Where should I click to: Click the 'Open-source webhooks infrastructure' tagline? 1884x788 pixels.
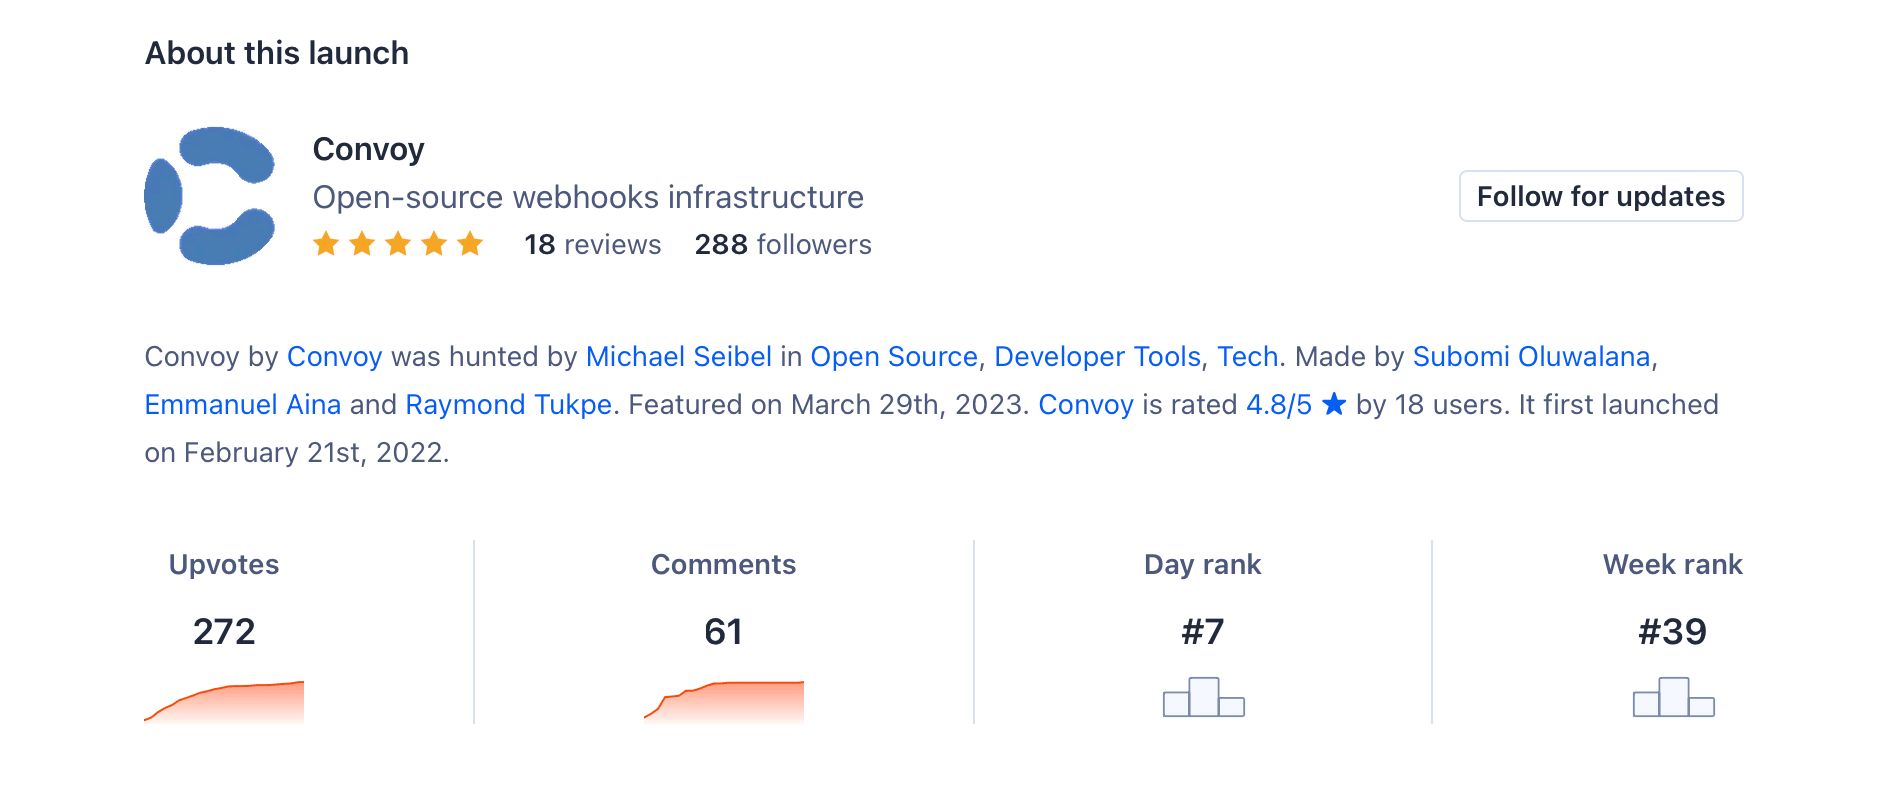click(x=588, y=197)
